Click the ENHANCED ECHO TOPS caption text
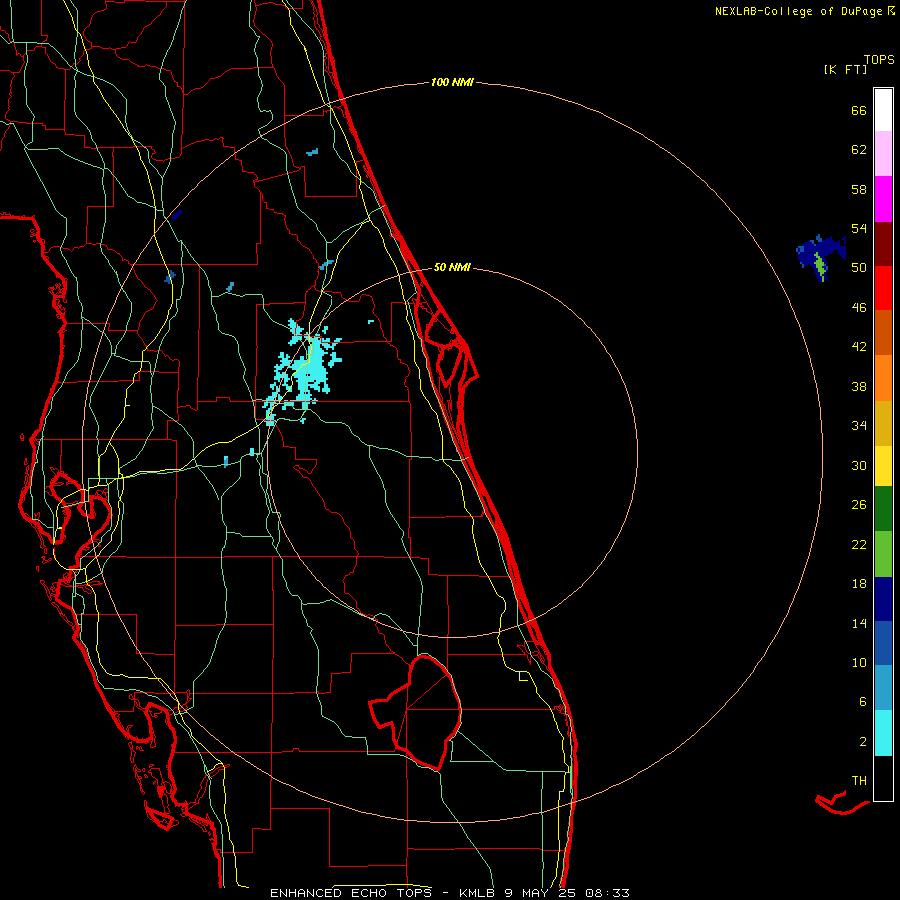900x900 pixels. point(351,893)
